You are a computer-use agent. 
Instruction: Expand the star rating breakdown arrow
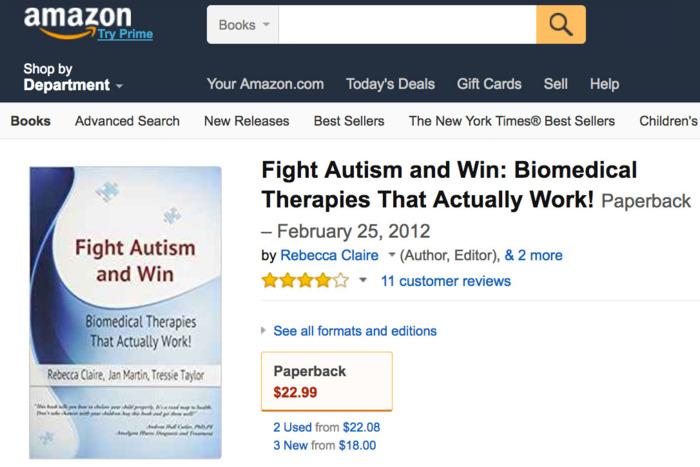363,281
